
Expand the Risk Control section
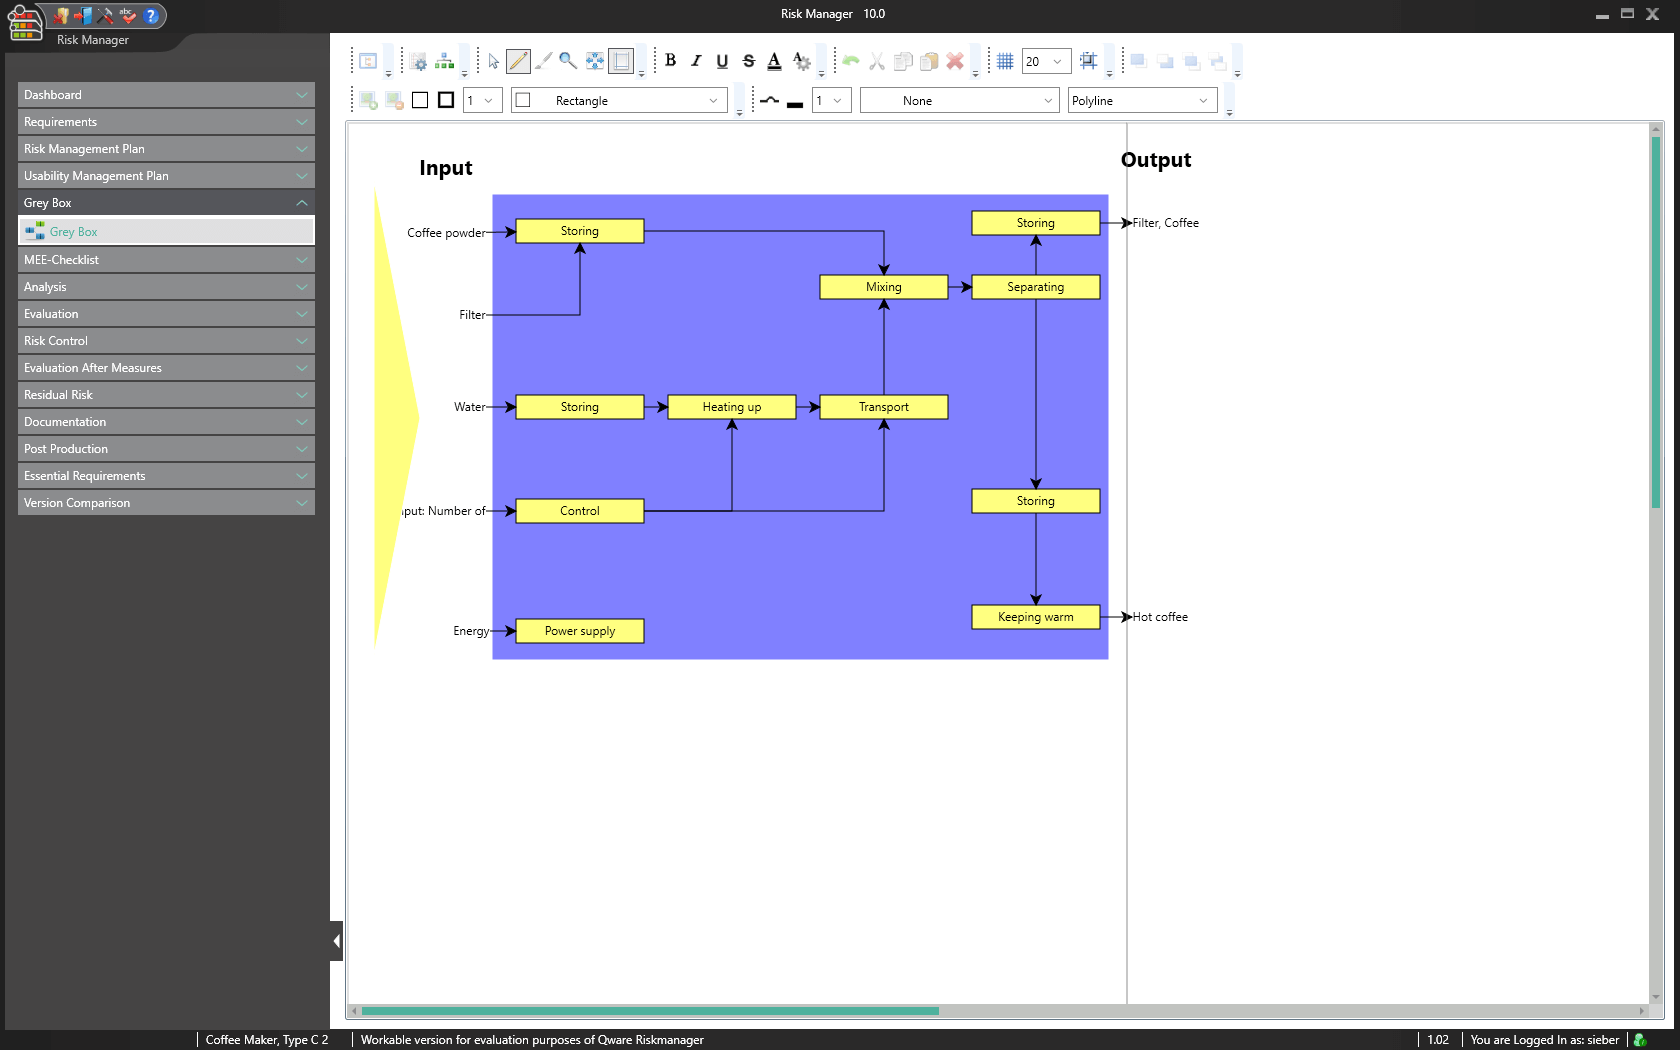point(166,341)
